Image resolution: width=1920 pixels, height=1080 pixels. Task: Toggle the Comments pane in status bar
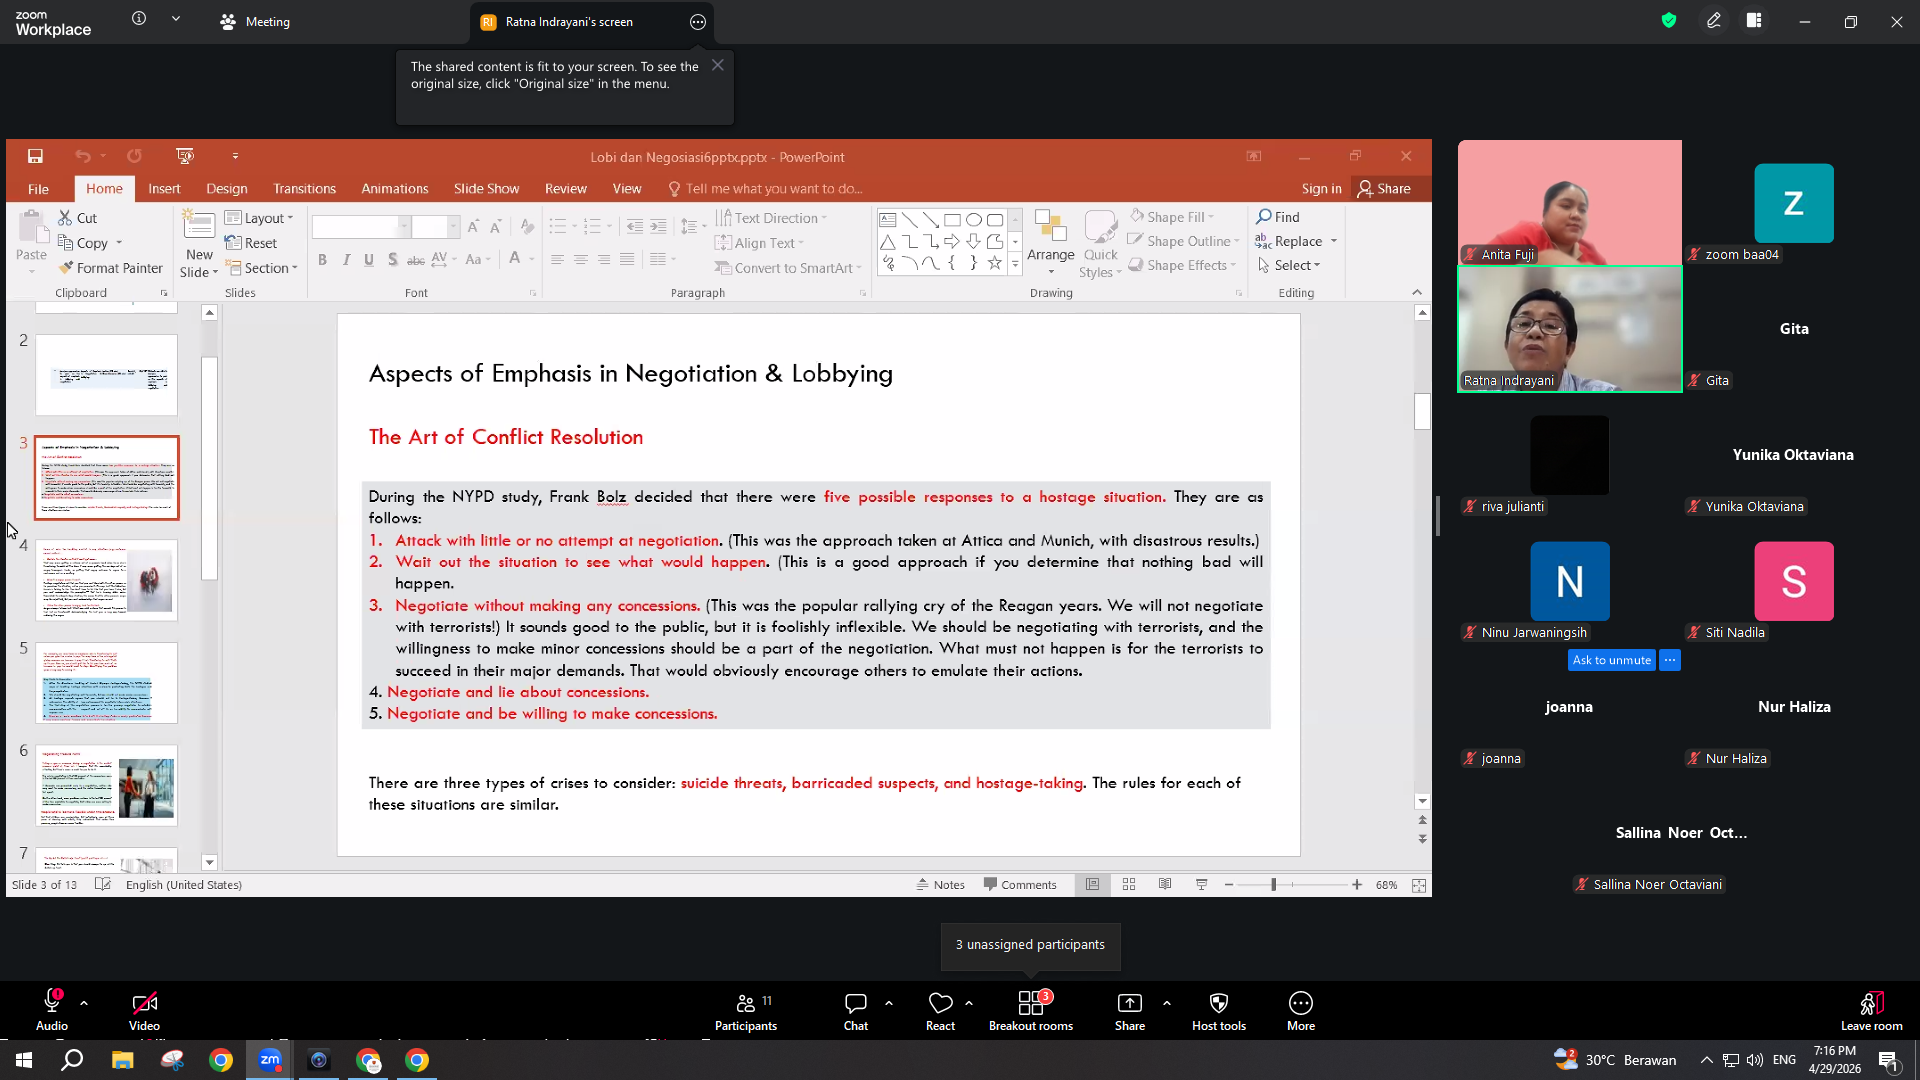click(x=1019, y=885)
